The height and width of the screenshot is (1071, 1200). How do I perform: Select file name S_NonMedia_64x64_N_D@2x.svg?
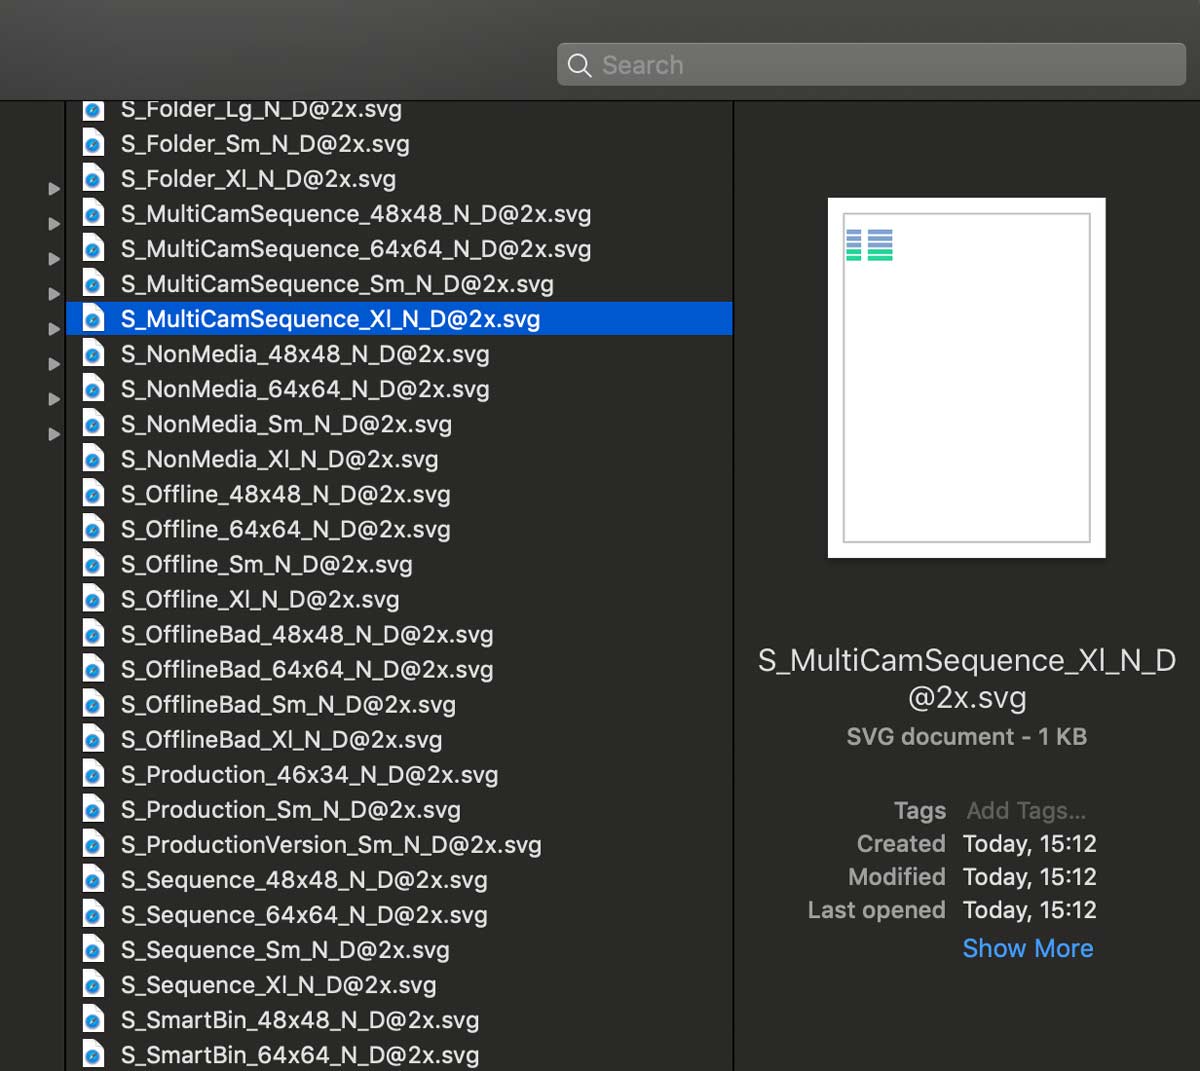coord(305,389)
